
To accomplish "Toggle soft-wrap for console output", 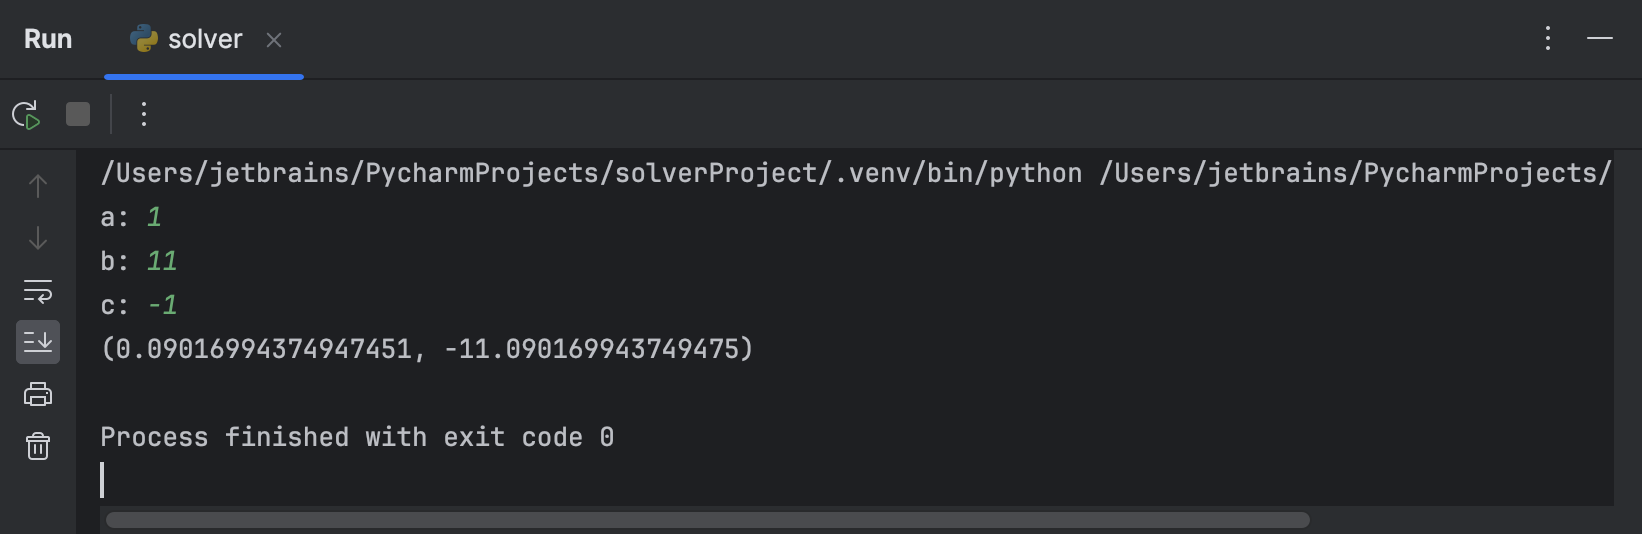I will 38,291.
